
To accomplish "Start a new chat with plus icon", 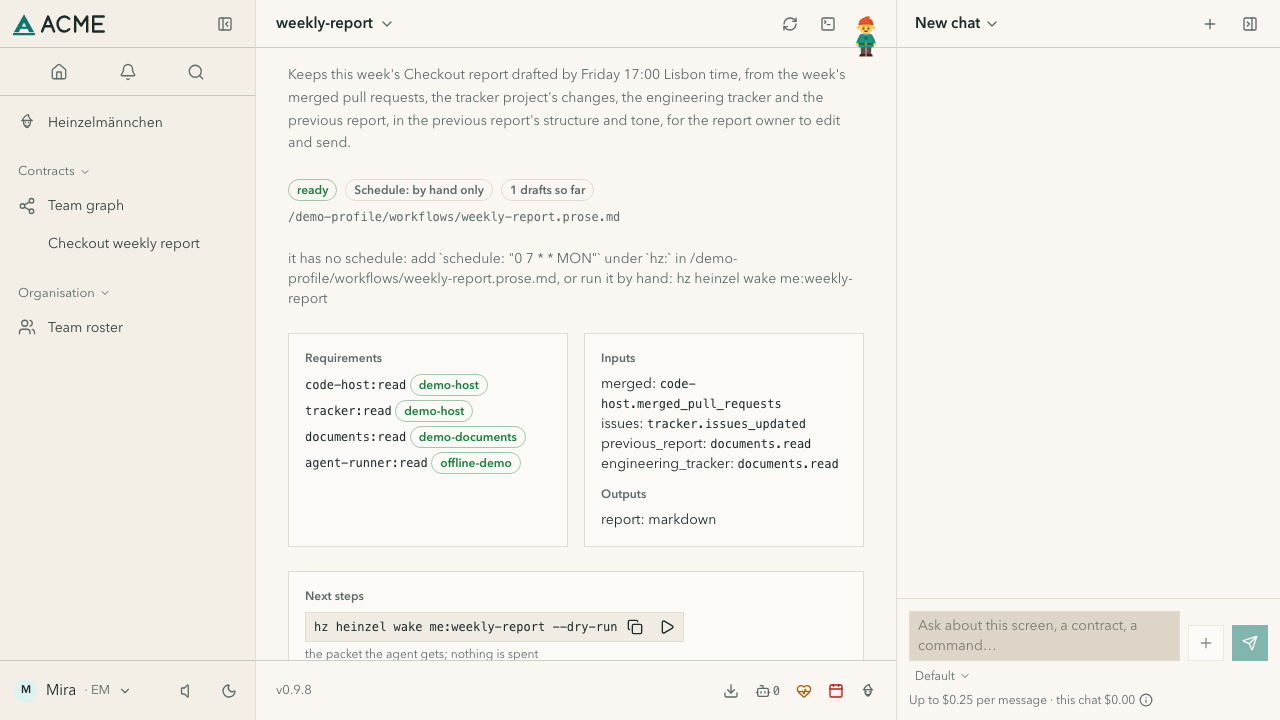I will coord(1210,24).
